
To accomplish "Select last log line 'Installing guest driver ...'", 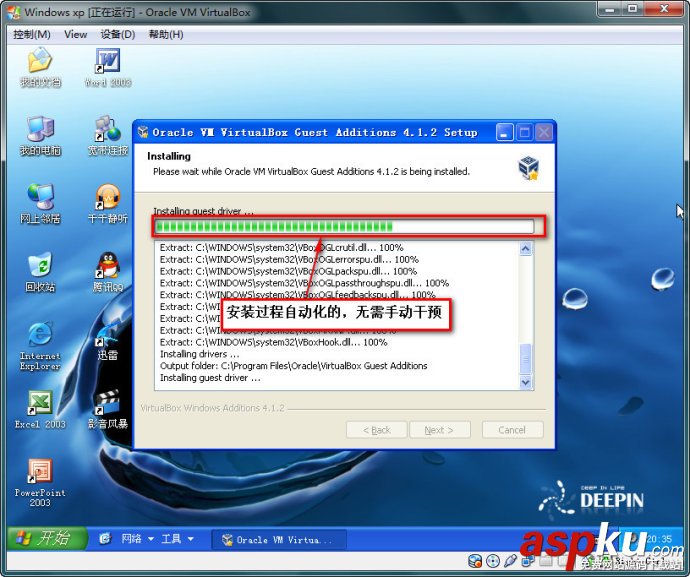I will click(210, 378).
